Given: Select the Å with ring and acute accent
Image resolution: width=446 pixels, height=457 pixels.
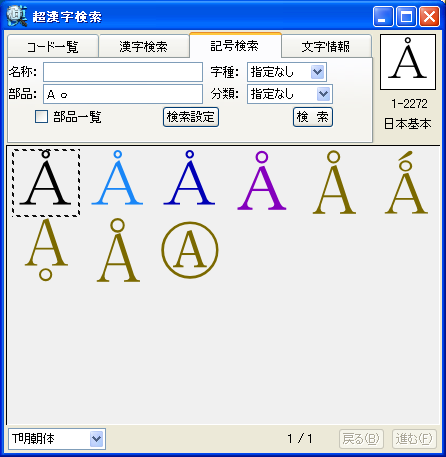Looking at the screenshot, I should pyautogui.click(x=406, y=182).
